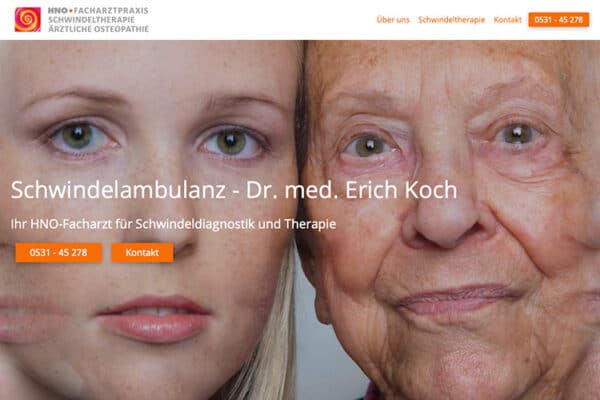Click the elderly woman's mouth in the photo

click(459, 299)
